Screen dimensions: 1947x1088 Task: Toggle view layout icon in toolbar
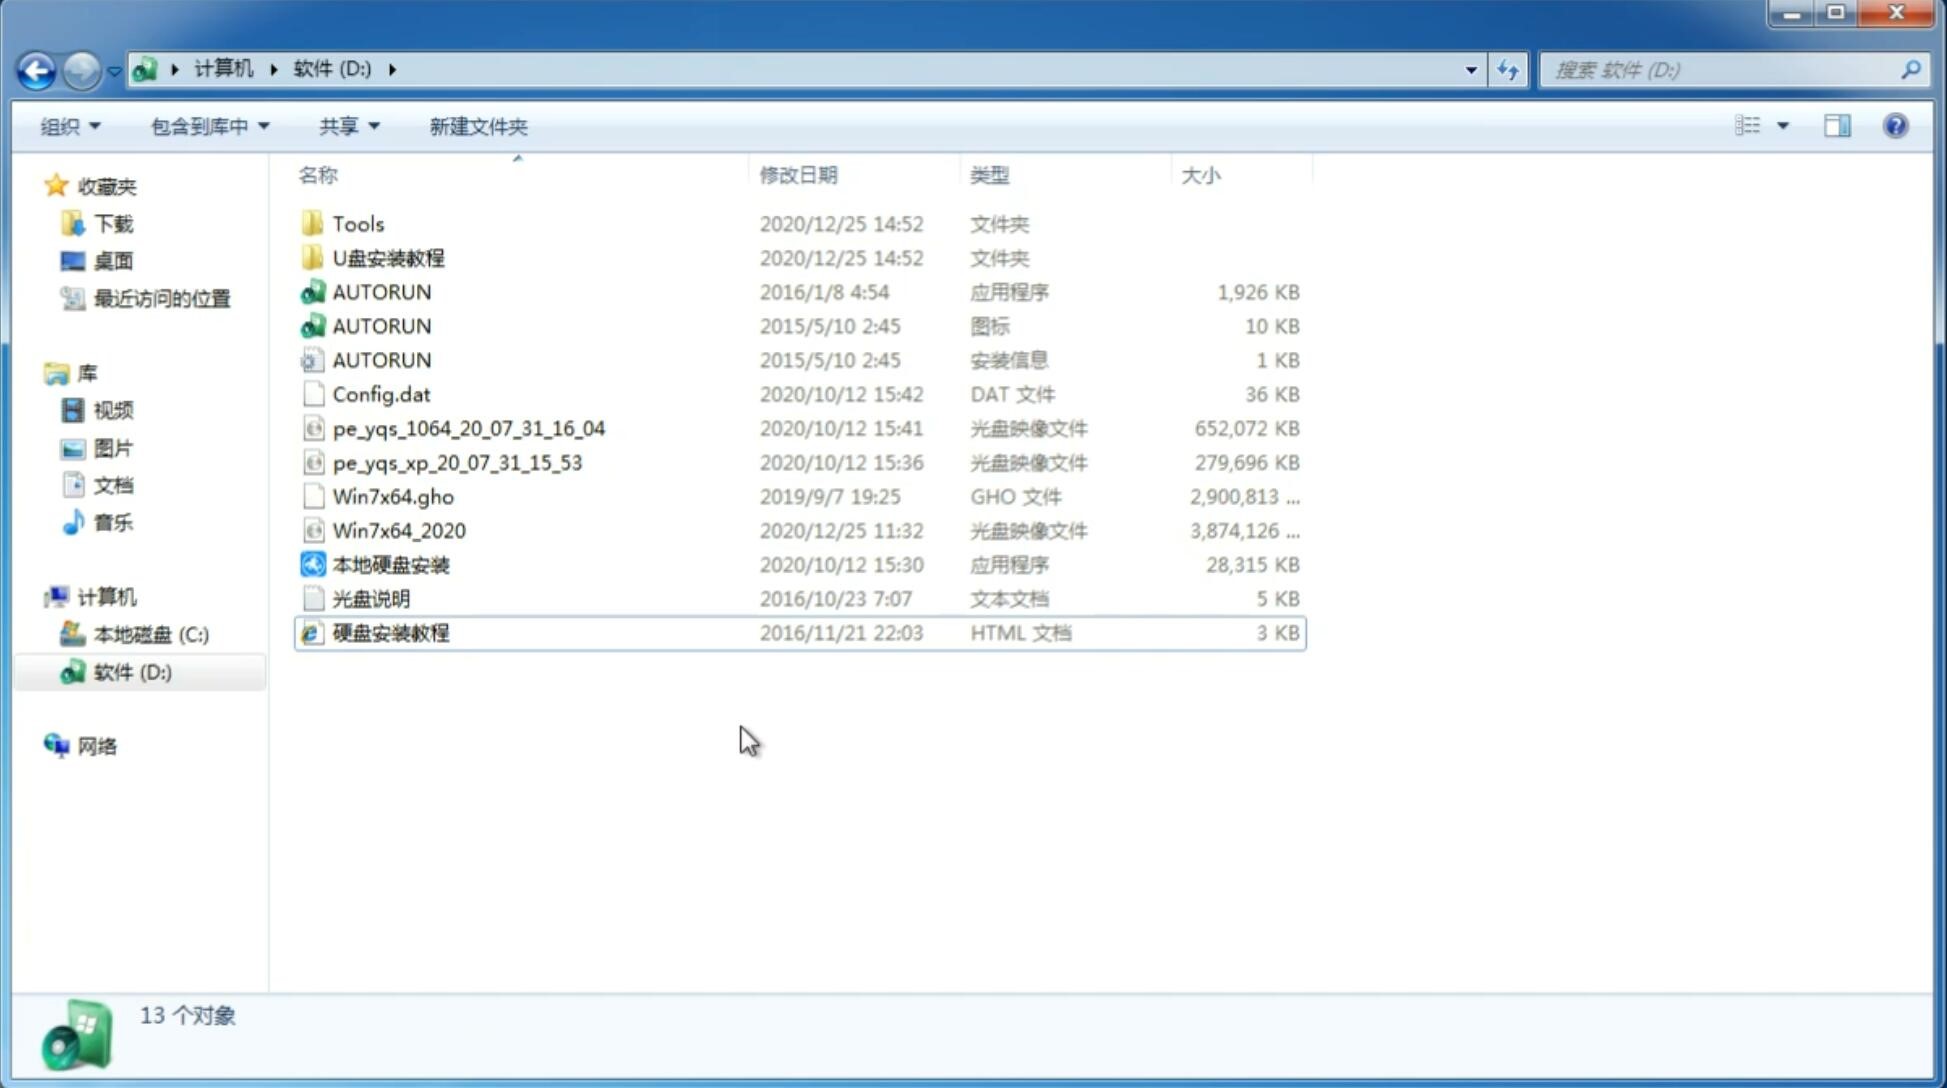[x=1837, y=126]
